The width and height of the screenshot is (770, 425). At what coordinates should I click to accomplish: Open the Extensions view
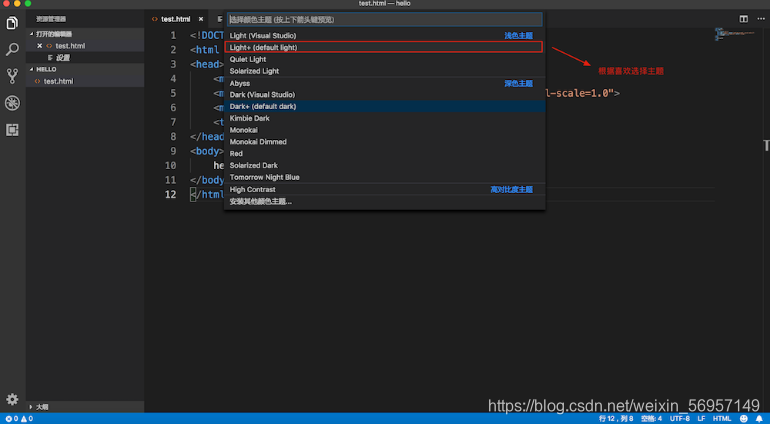[12, 130]
